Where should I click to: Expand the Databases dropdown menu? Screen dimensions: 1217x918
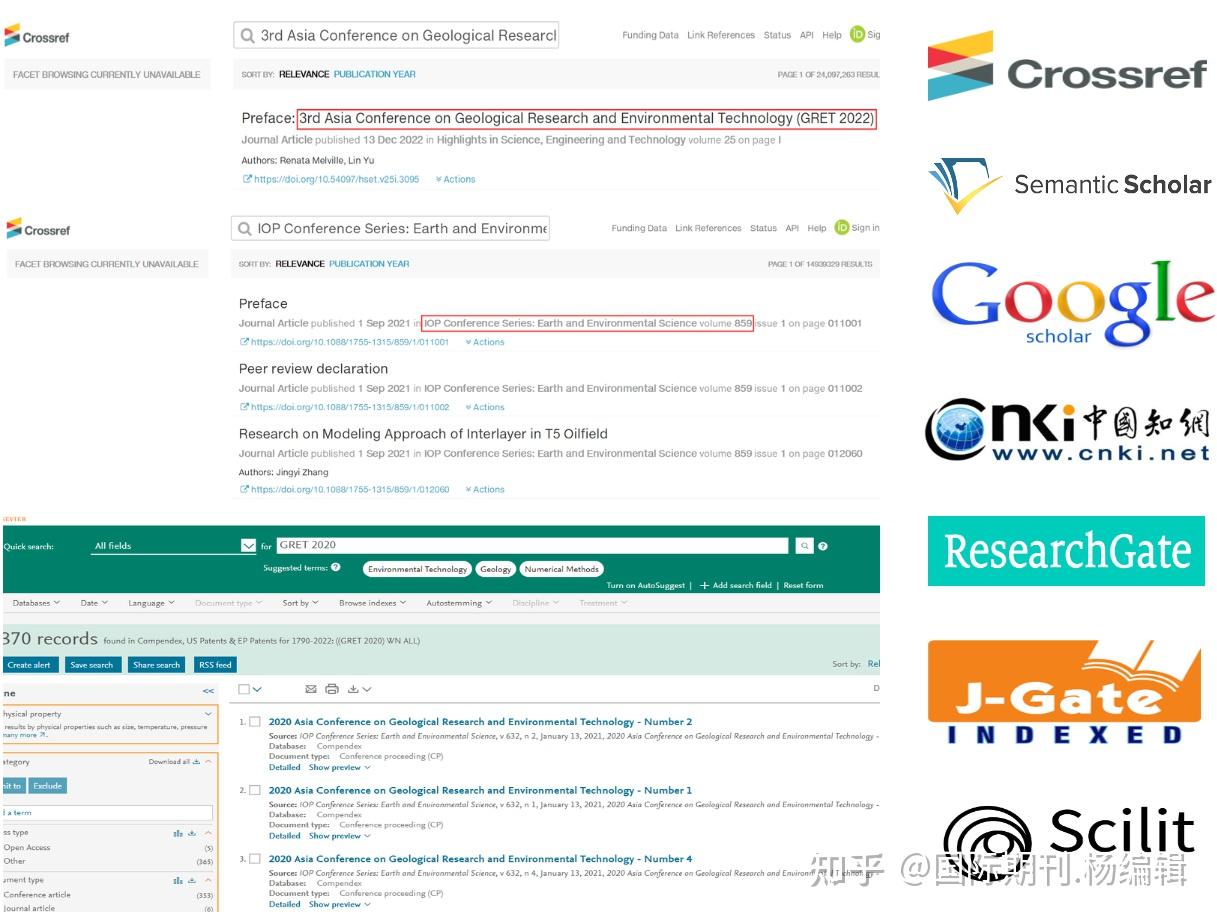click(x=37, y=603)
